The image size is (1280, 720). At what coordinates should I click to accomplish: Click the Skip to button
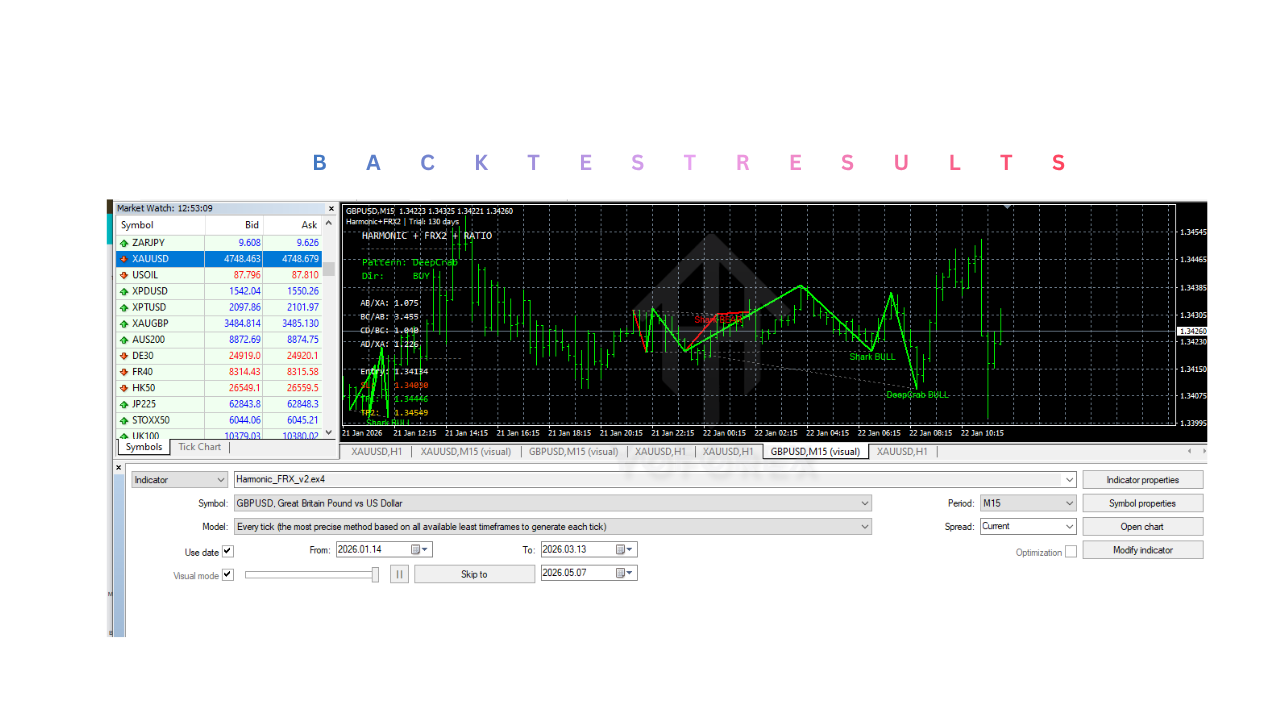474,574
